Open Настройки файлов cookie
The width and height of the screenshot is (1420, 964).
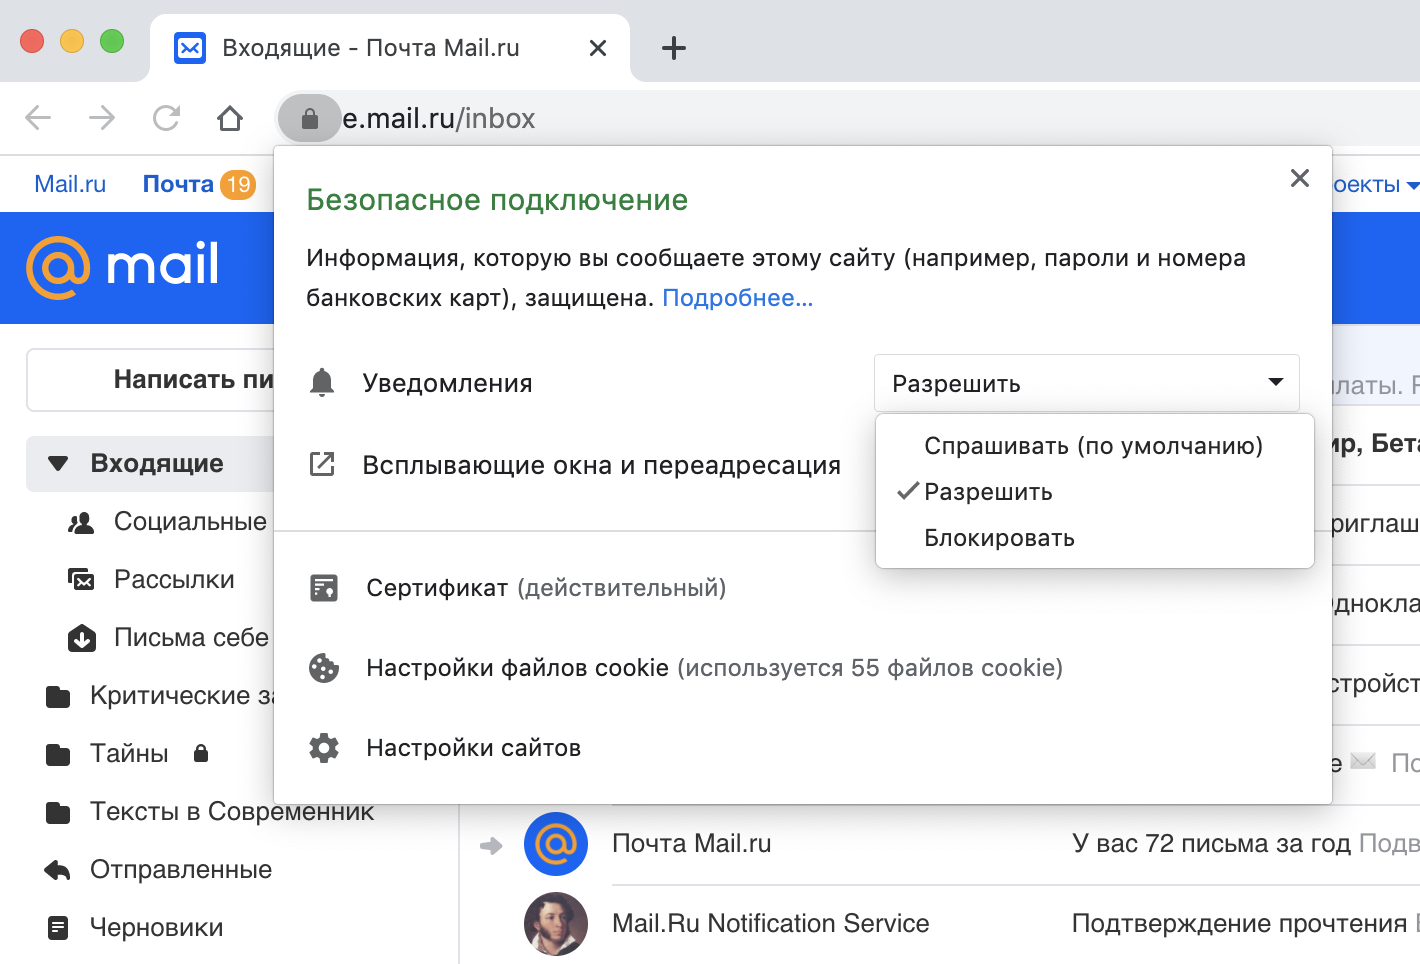(714, 668)
